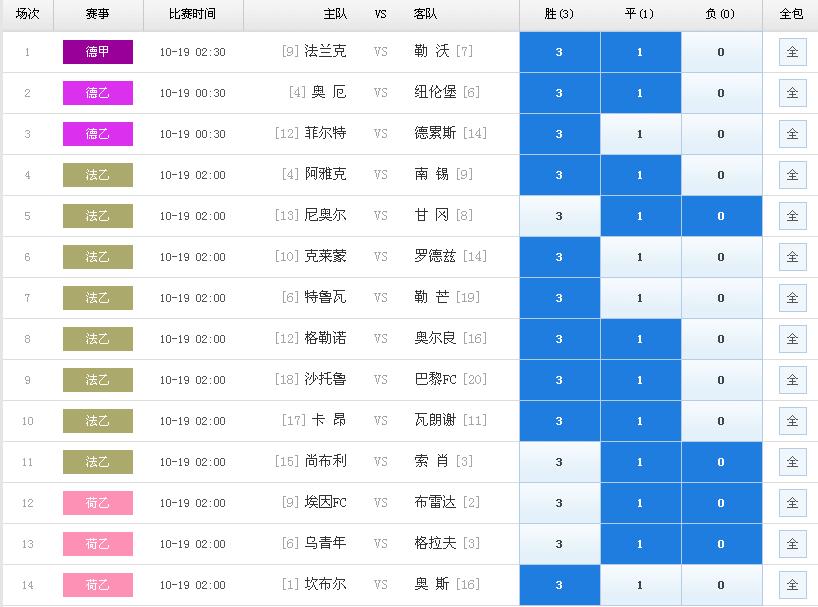
Task: Select all outcomes for match 2 via 全
Action: point(792,93)
